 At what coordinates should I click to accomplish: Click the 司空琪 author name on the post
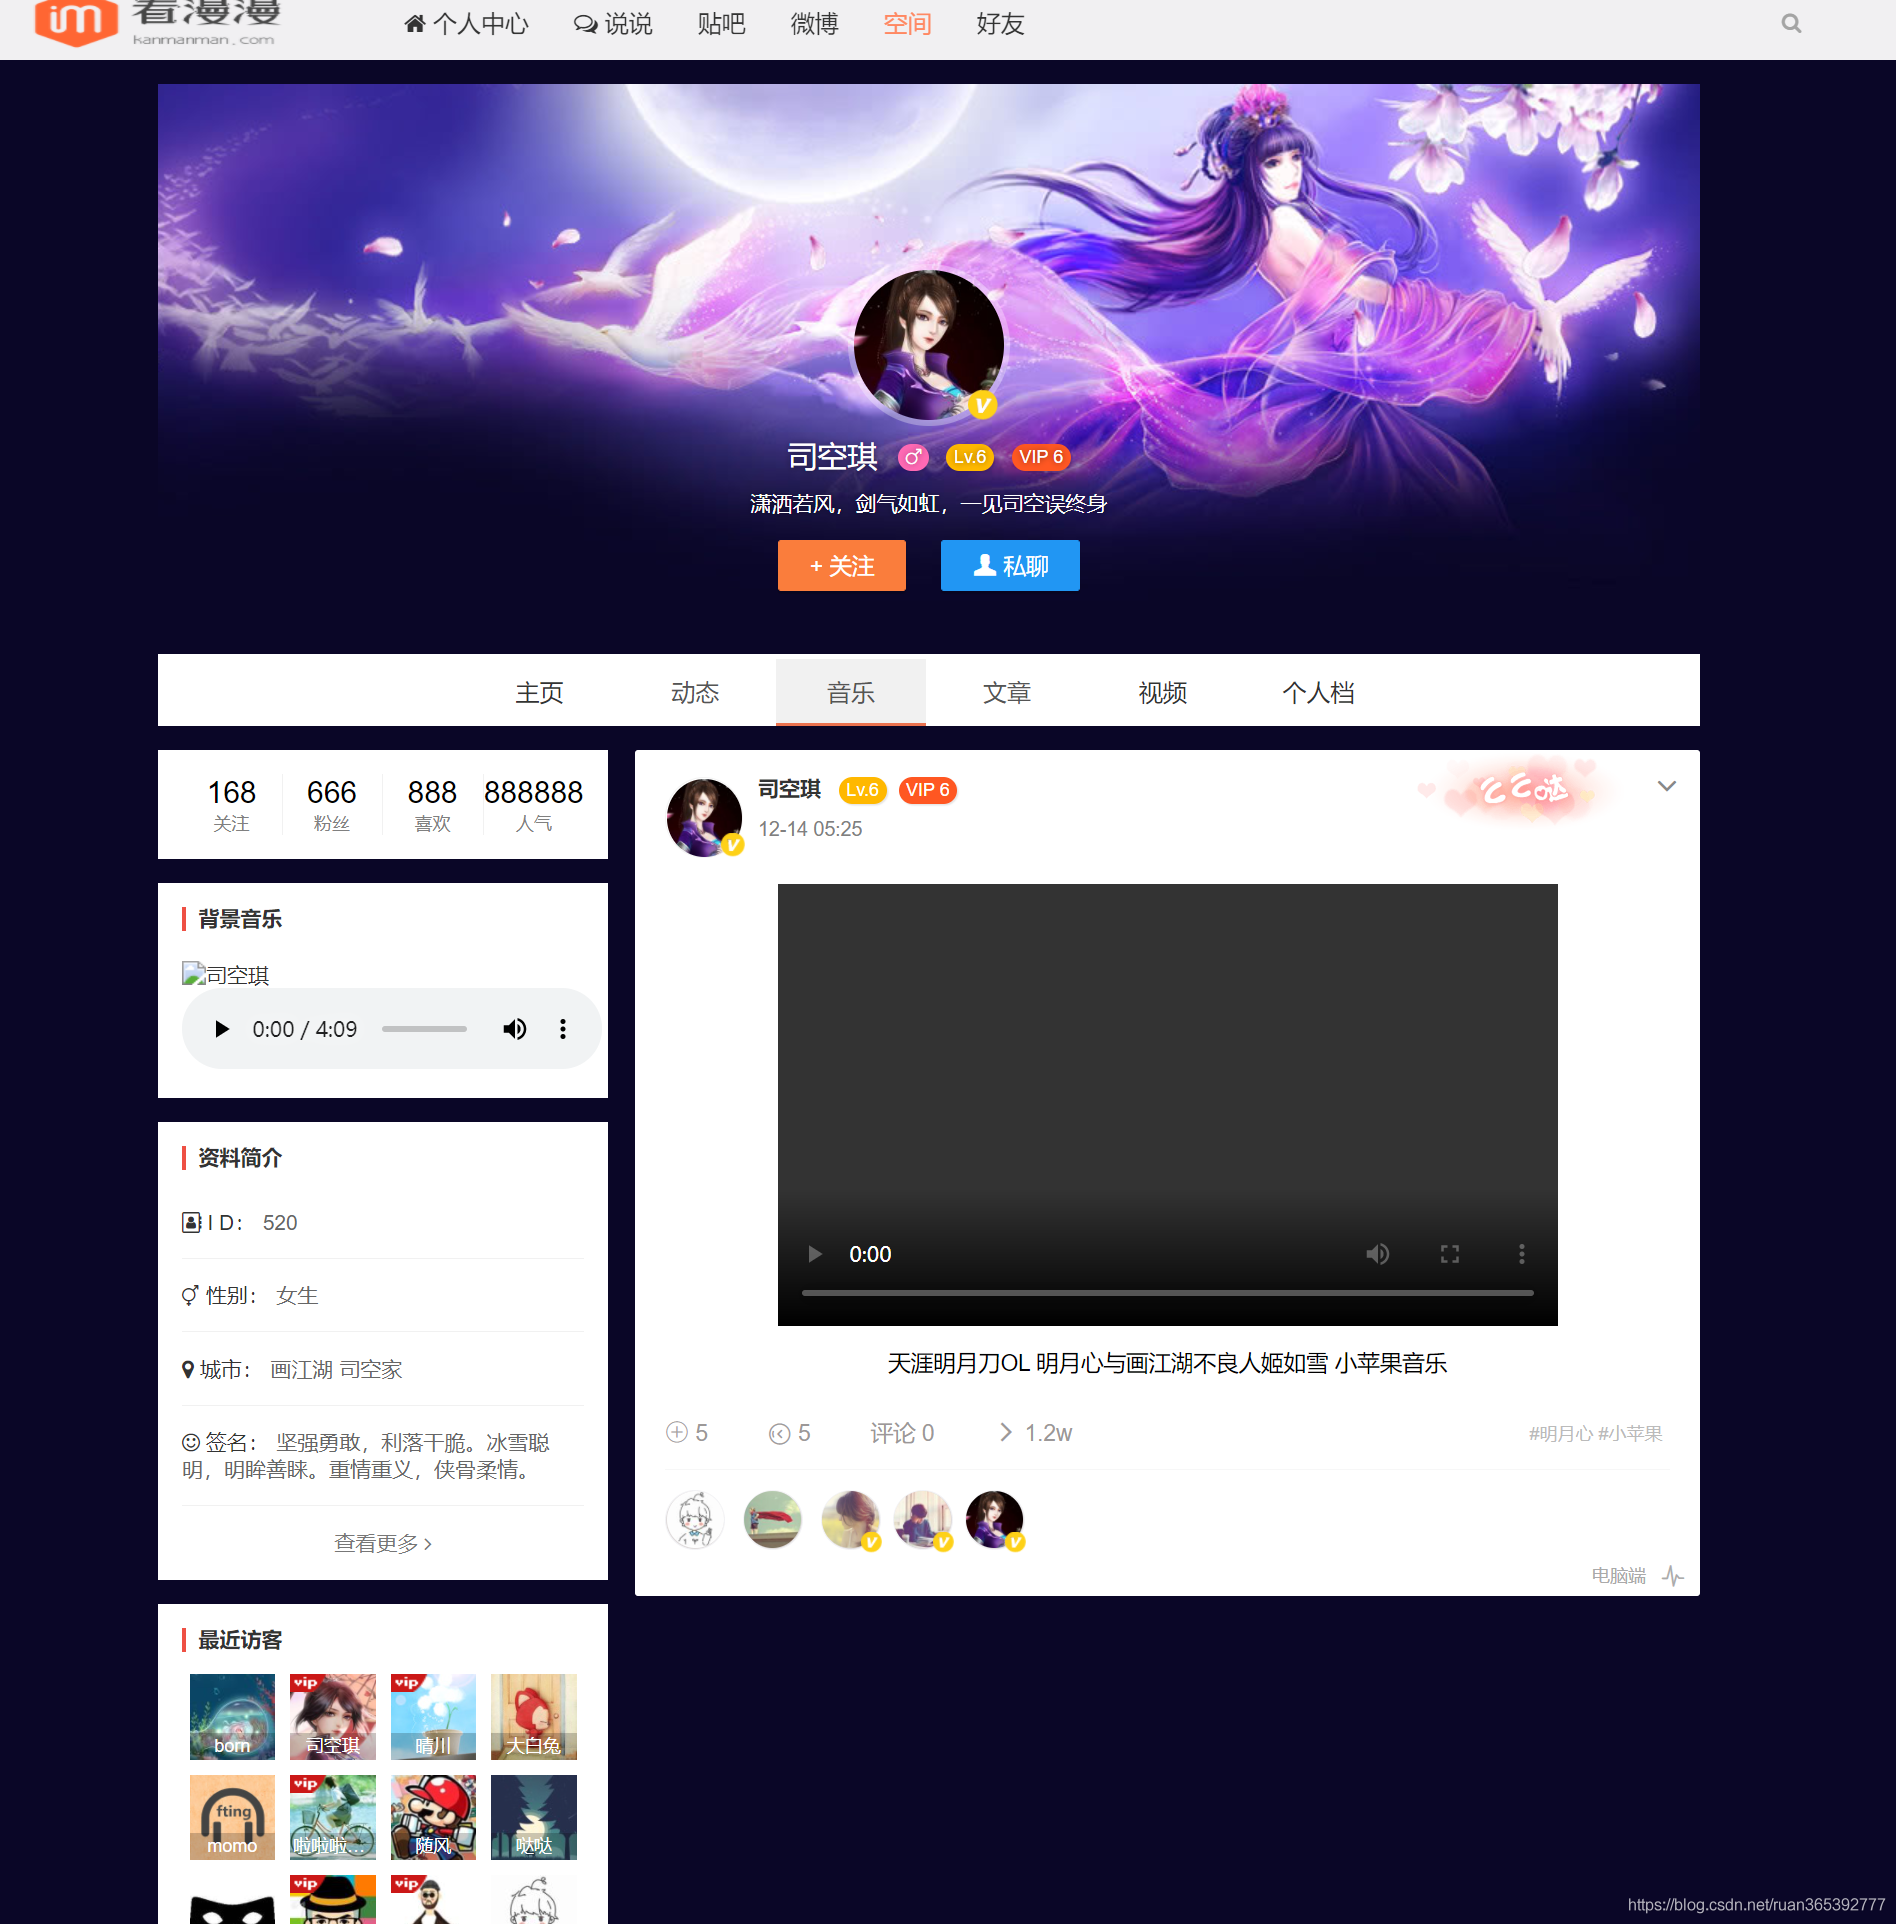click(789, 789)
